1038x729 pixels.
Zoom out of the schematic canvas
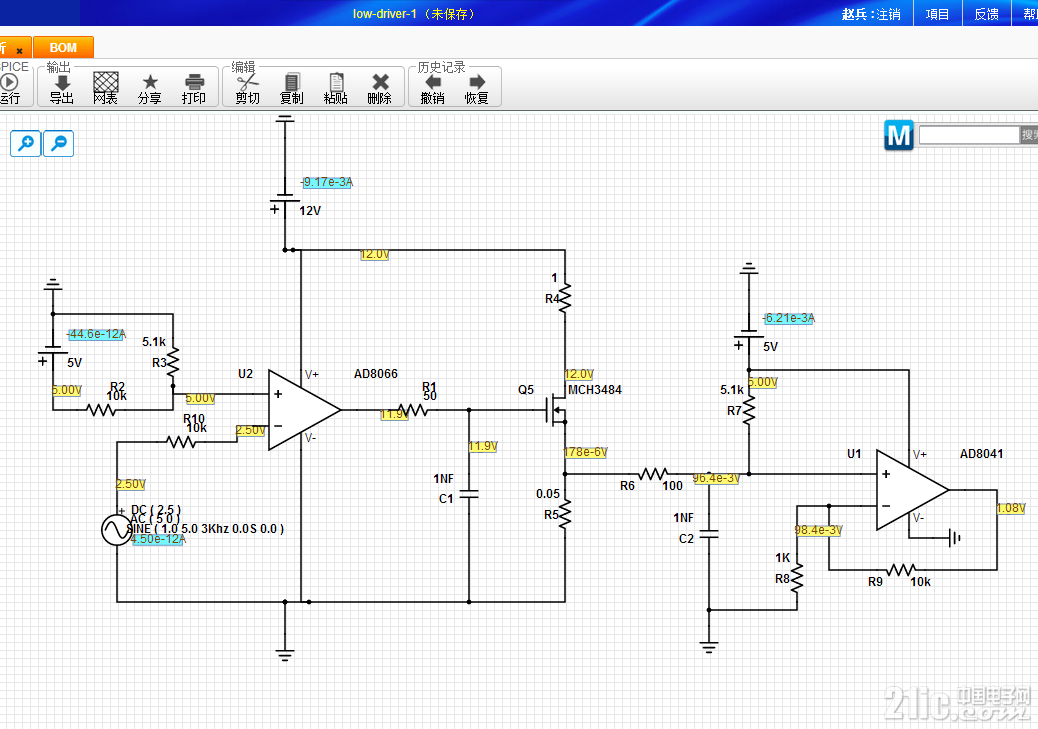click(59, 143)
